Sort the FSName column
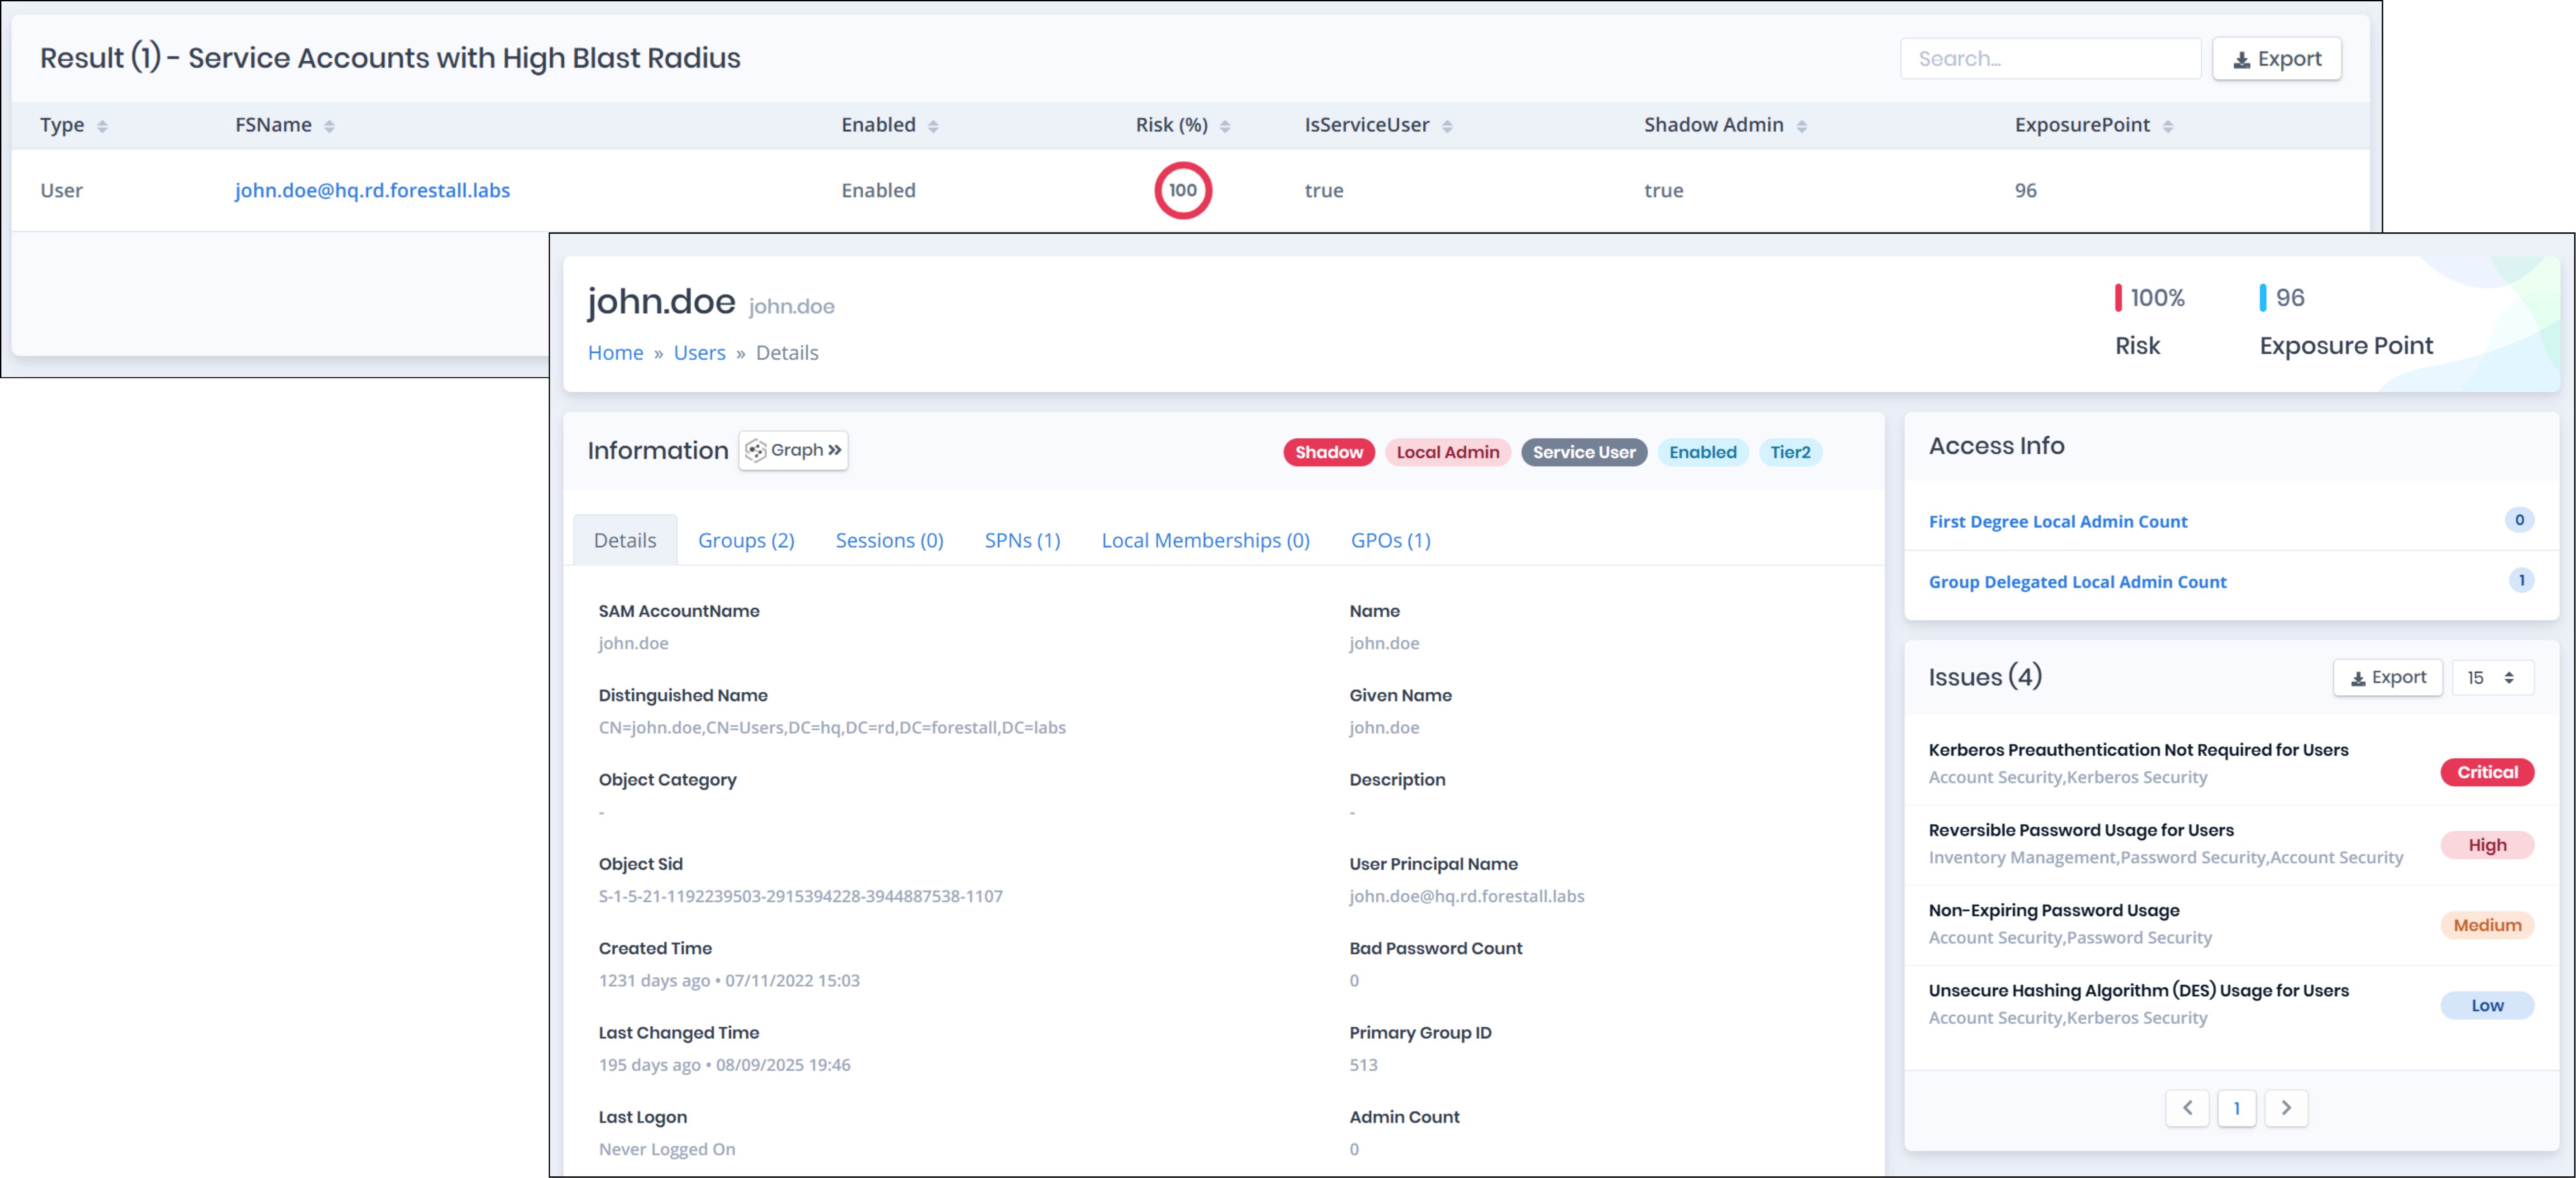The width and height of the screenshot is (2576, 1178). click(x=330, y=125)
